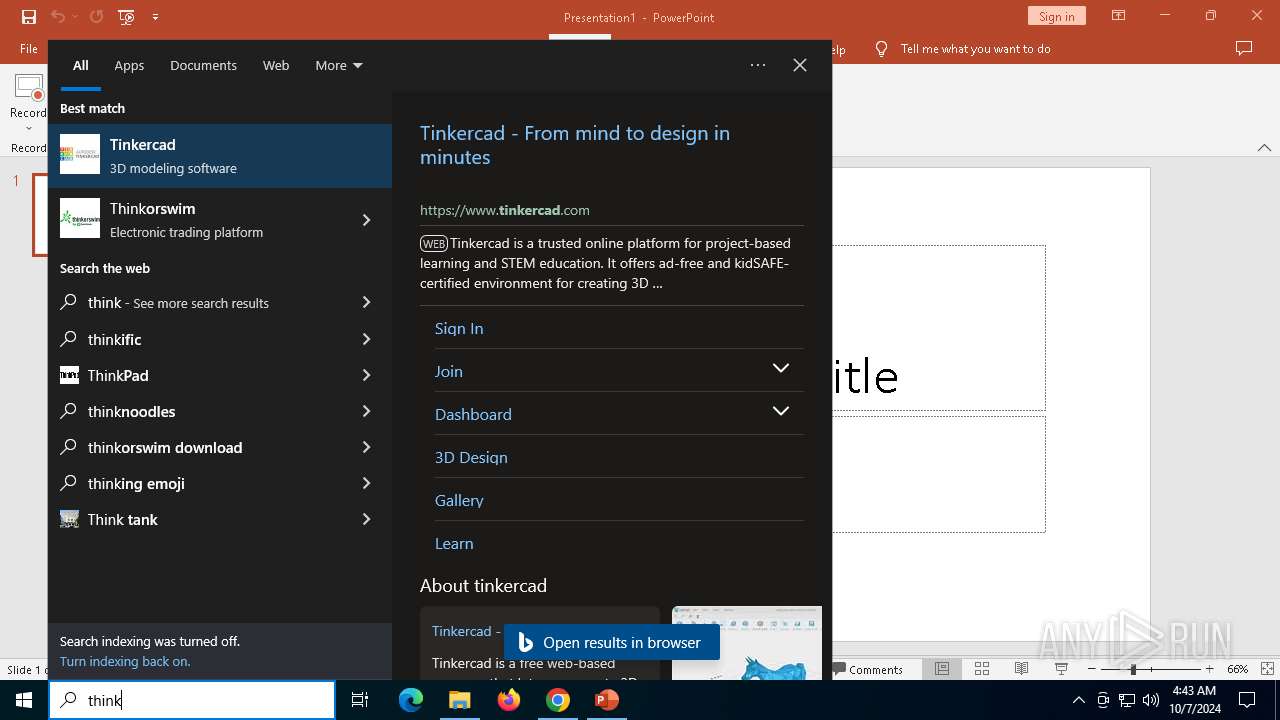Image resolution: width=1280 pixels, height=720 pixels.
Task: Click the volume speaker tray icon
Action: [1151, 700]
